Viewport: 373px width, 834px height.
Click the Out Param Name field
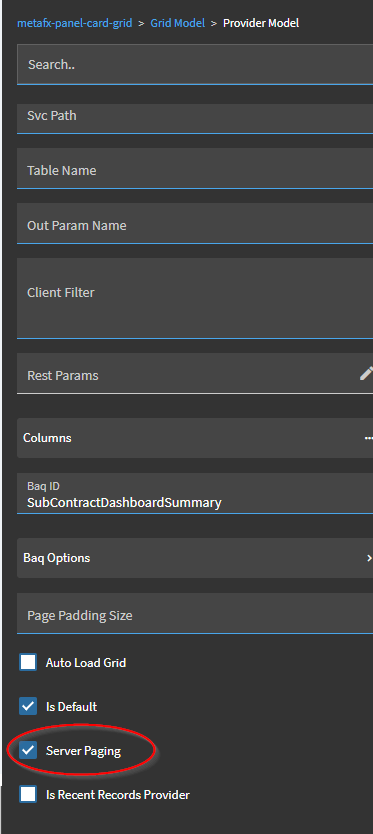195,223
